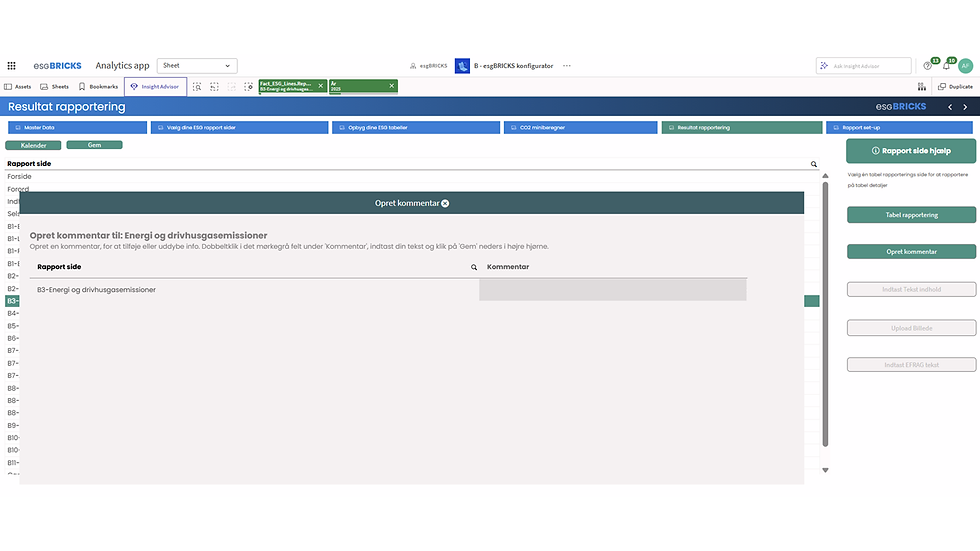Click the Indtast EFRAG tekst button

click(911, 365)
